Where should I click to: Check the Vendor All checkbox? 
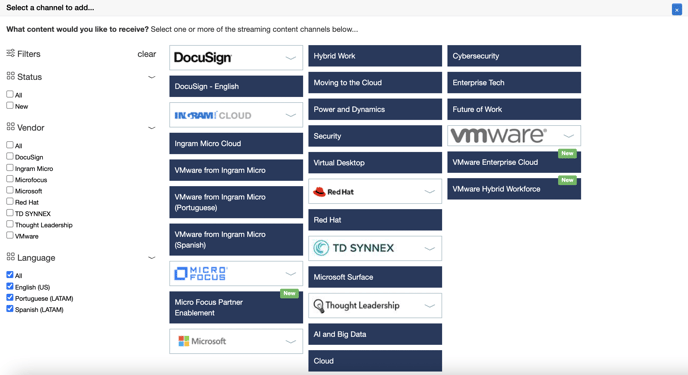[x=10, y=145]
